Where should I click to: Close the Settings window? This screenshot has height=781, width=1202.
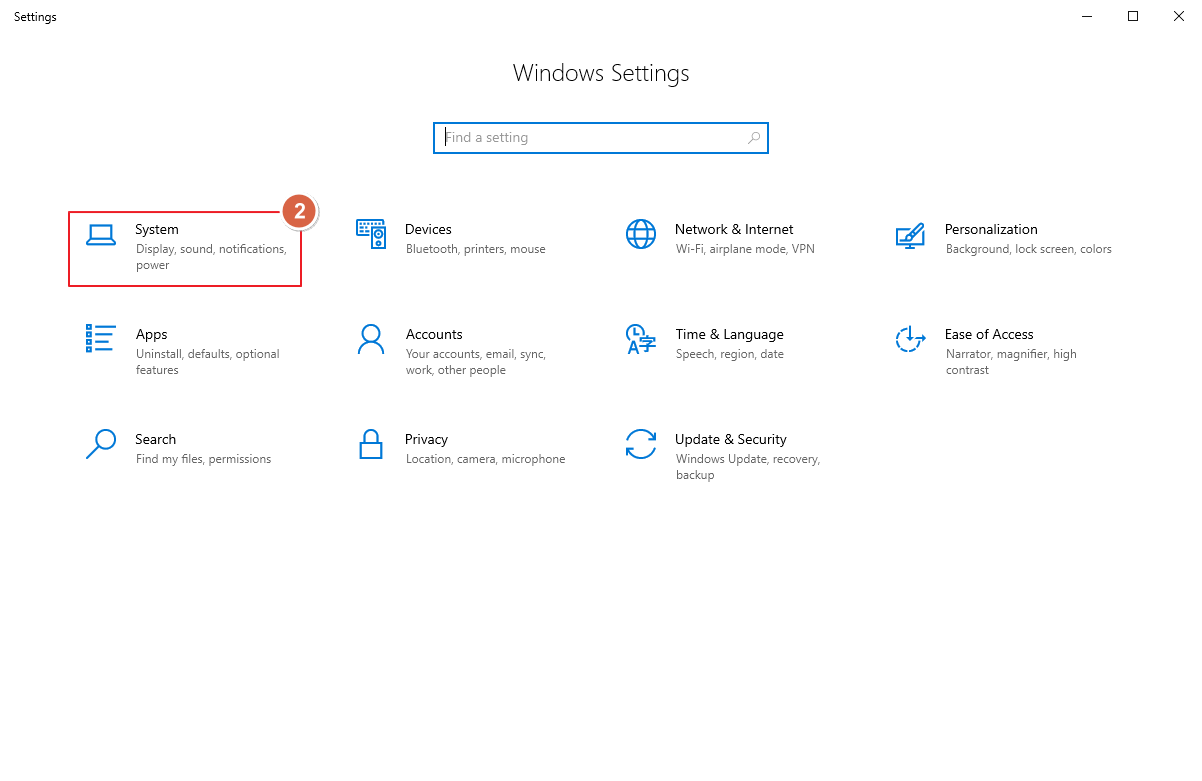point(1179,16)
